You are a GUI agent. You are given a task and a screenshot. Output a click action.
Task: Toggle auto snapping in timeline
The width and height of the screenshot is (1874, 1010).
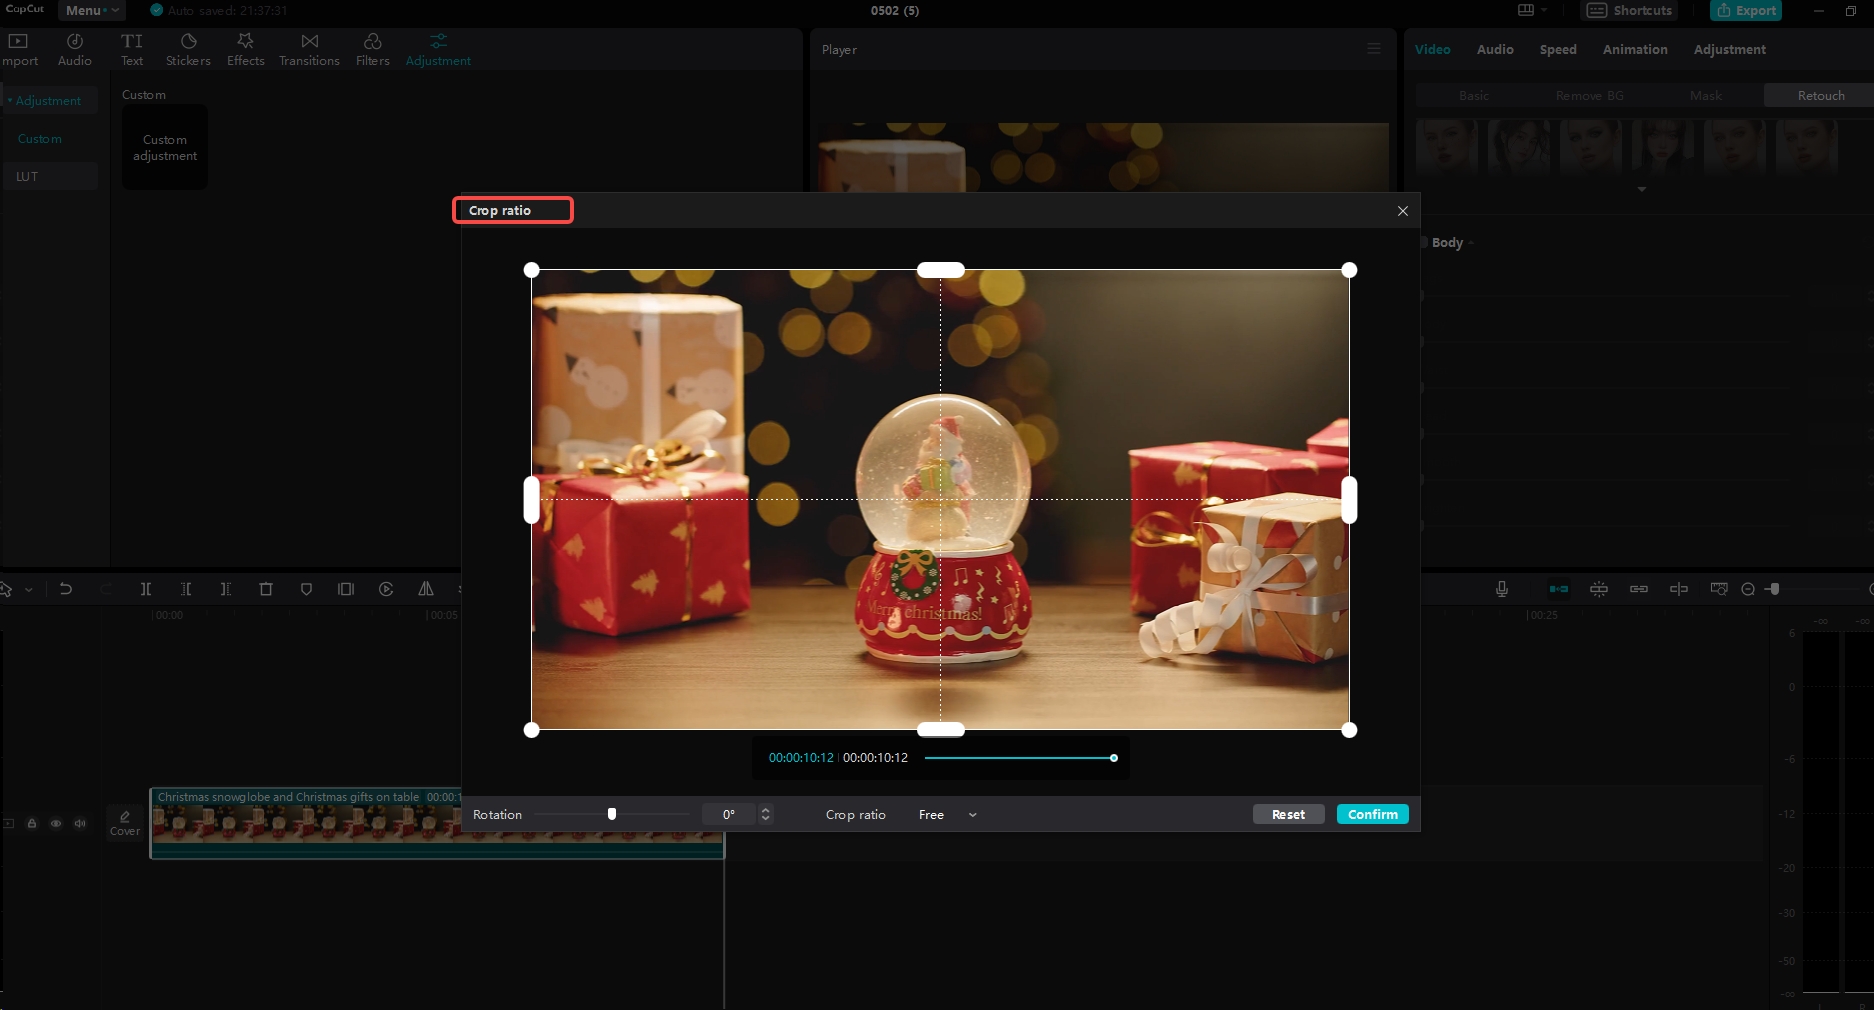click(x=1599, y=589)
